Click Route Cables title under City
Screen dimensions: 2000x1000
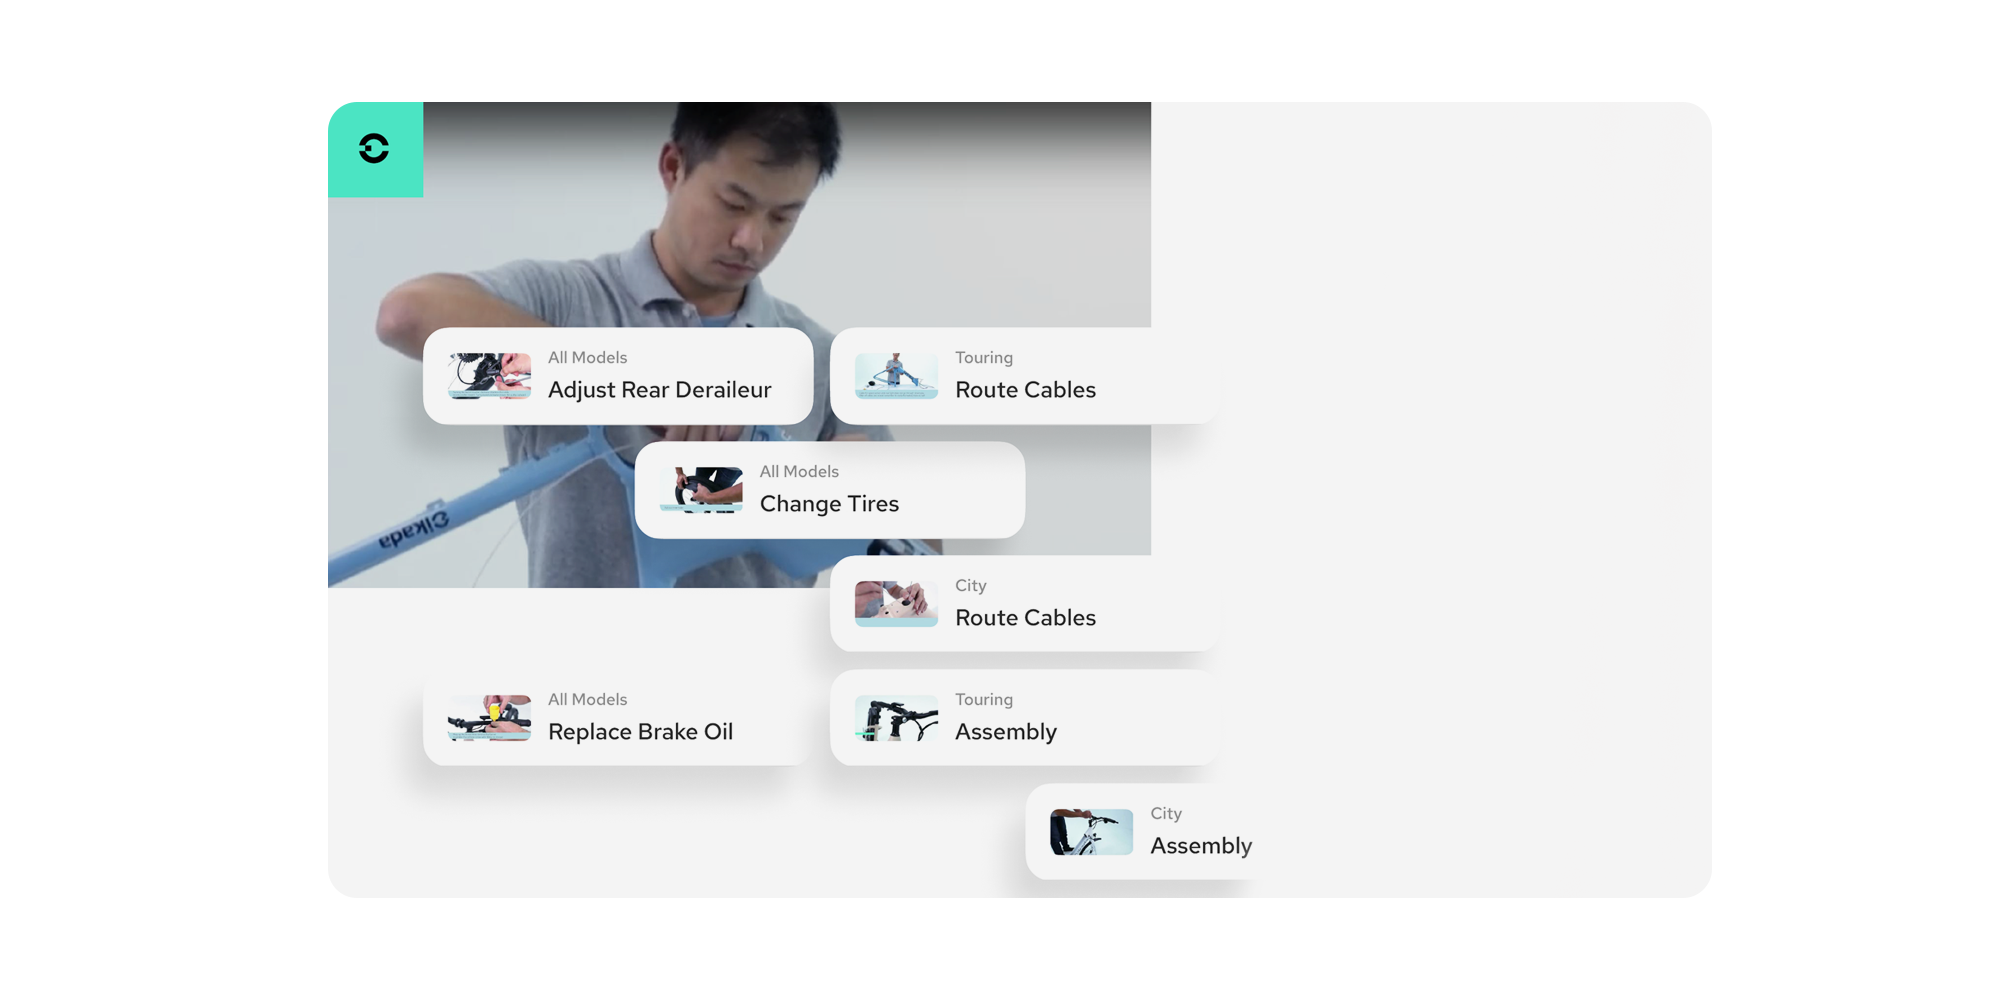1025,618
